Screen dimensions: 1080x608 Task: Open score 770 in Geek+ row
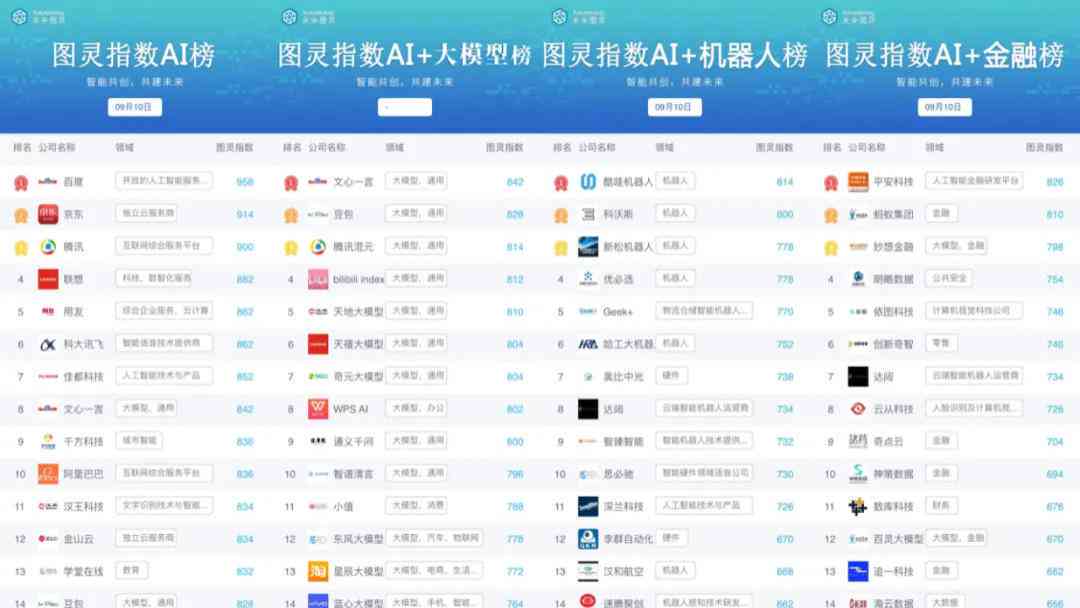pos(785,312)
